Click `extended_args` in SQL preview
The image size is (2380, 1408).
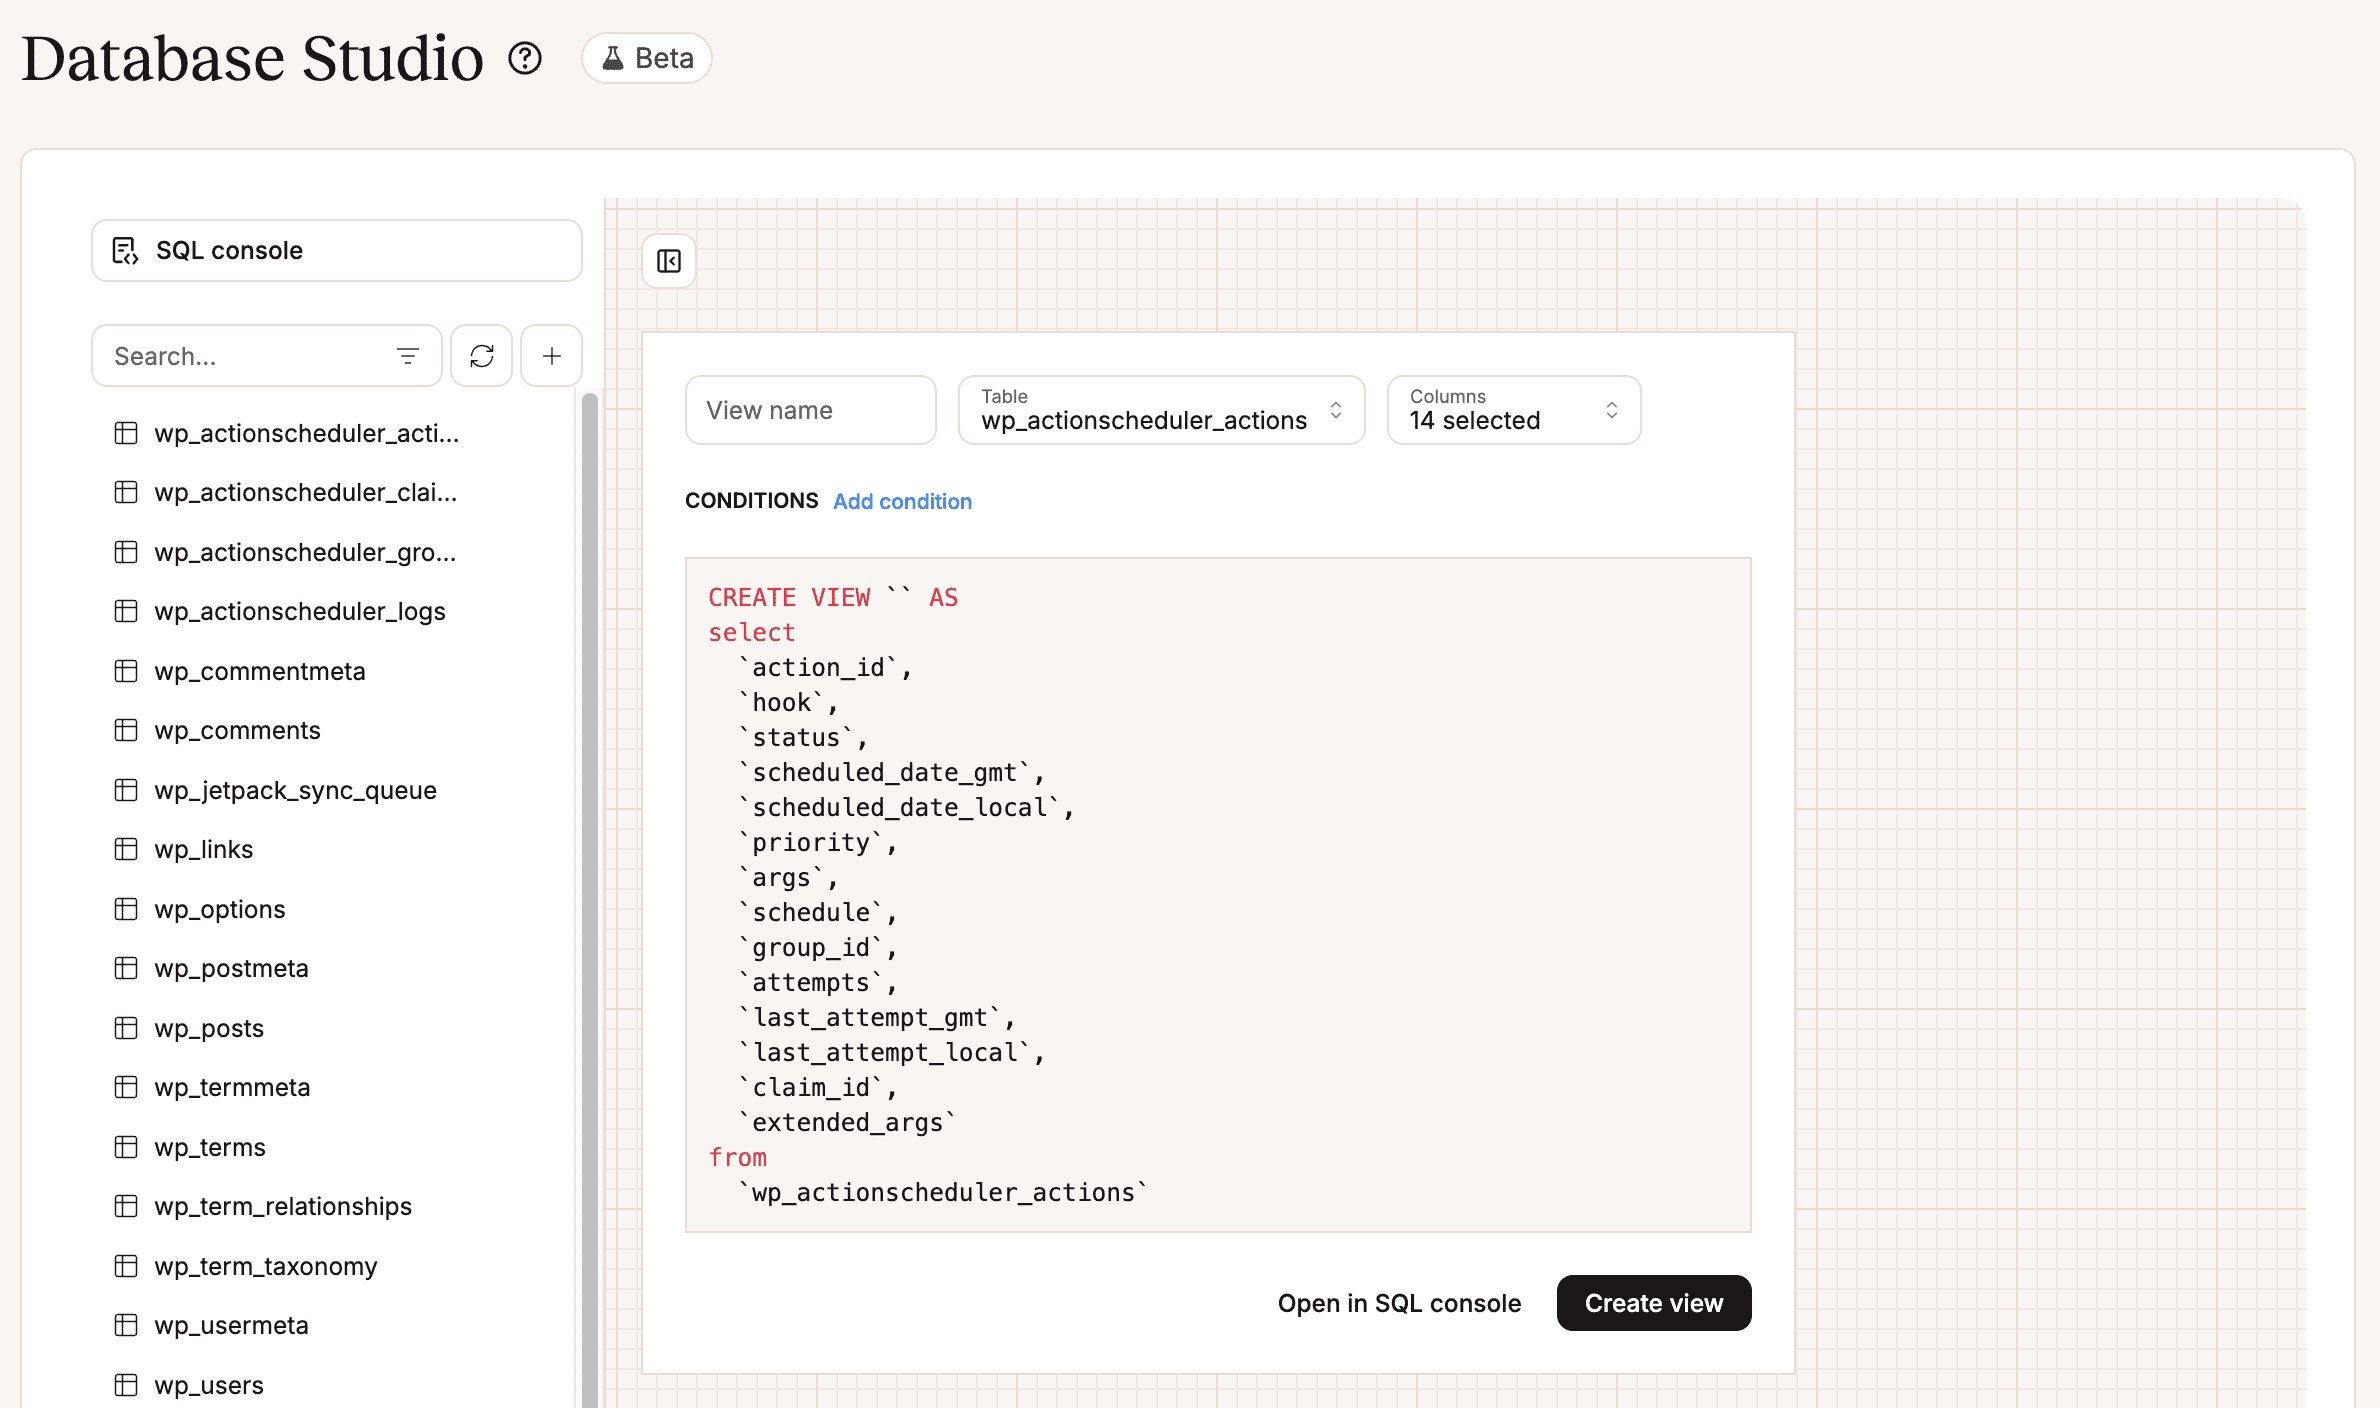[847, 1122]
